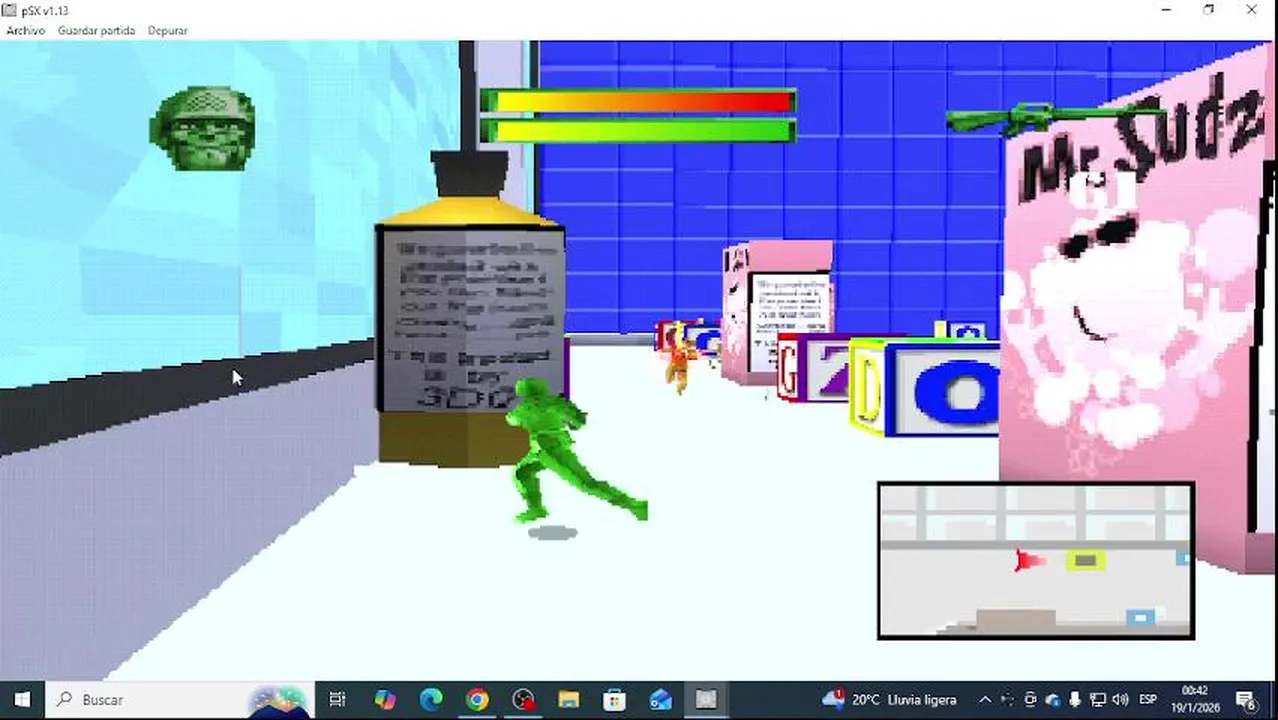1278x720 pixels.
Task: Click the active pSX taskbar button
Action: pos(707,700)
